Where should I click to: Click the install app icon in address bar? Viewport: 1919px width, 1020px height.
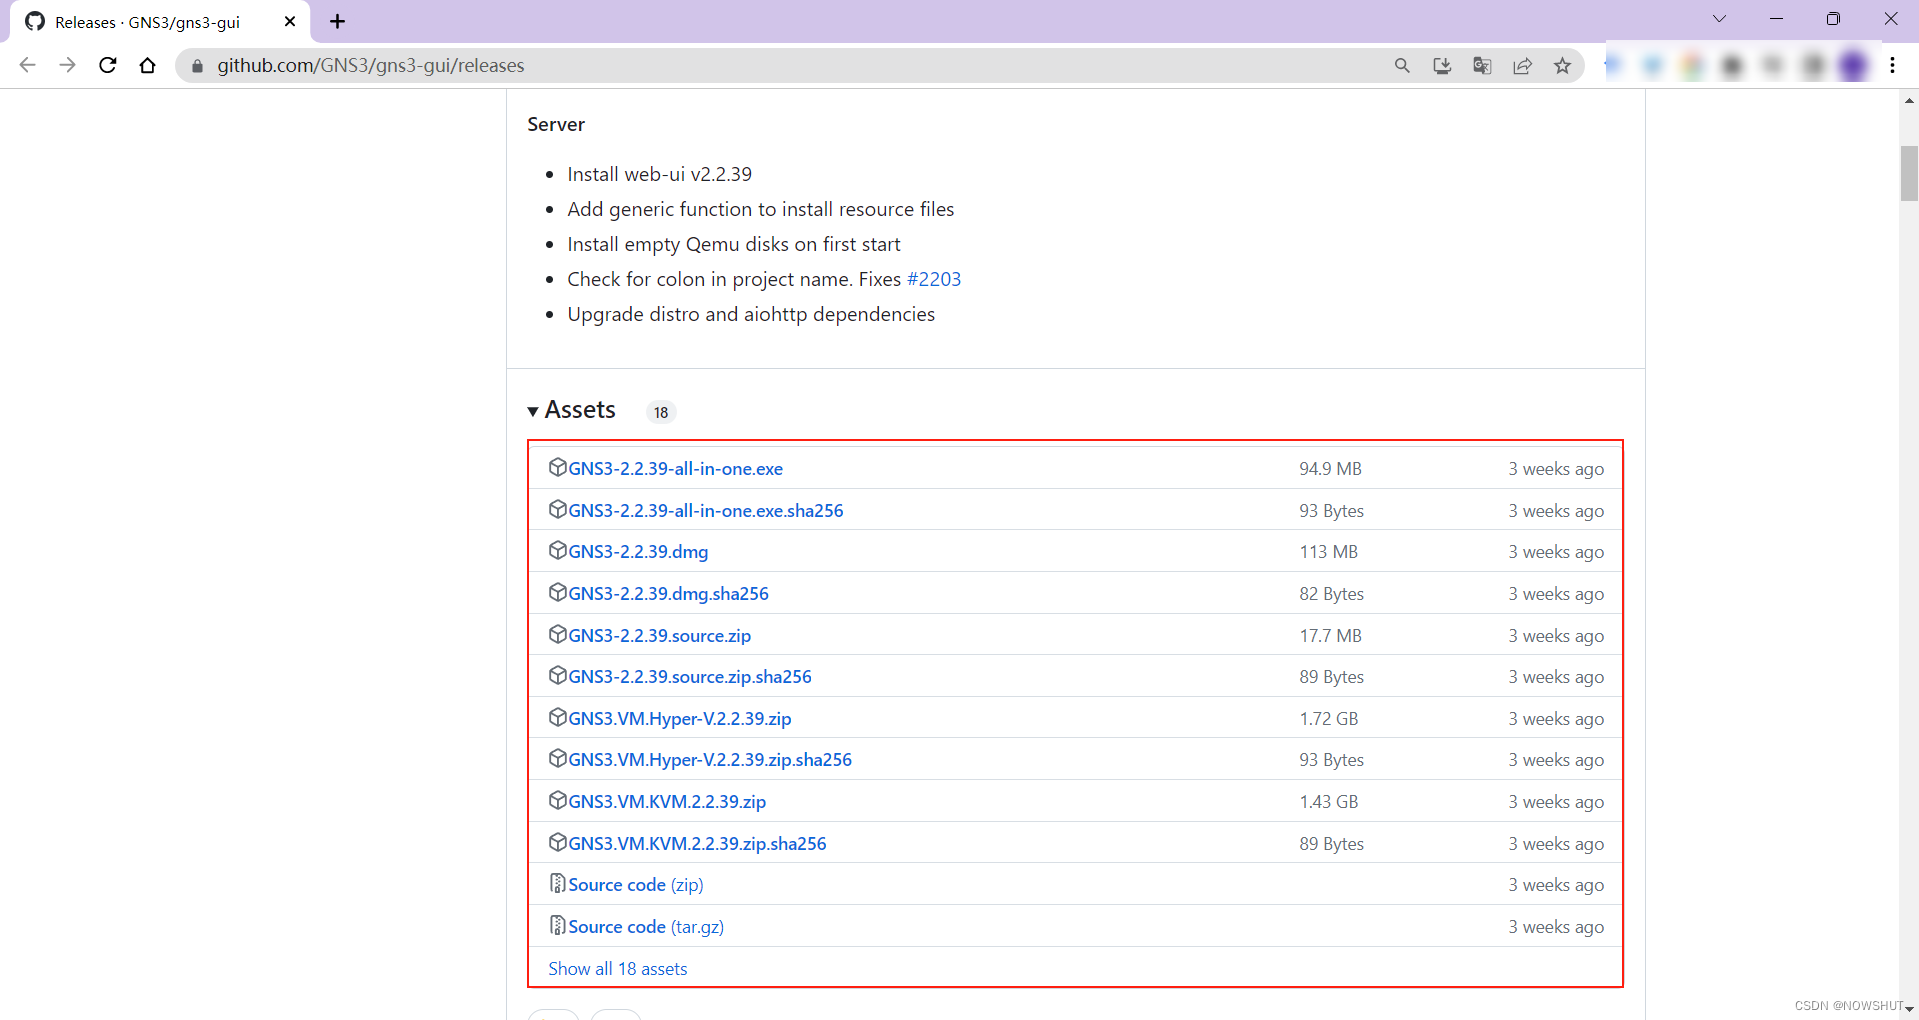(1442, 66)
